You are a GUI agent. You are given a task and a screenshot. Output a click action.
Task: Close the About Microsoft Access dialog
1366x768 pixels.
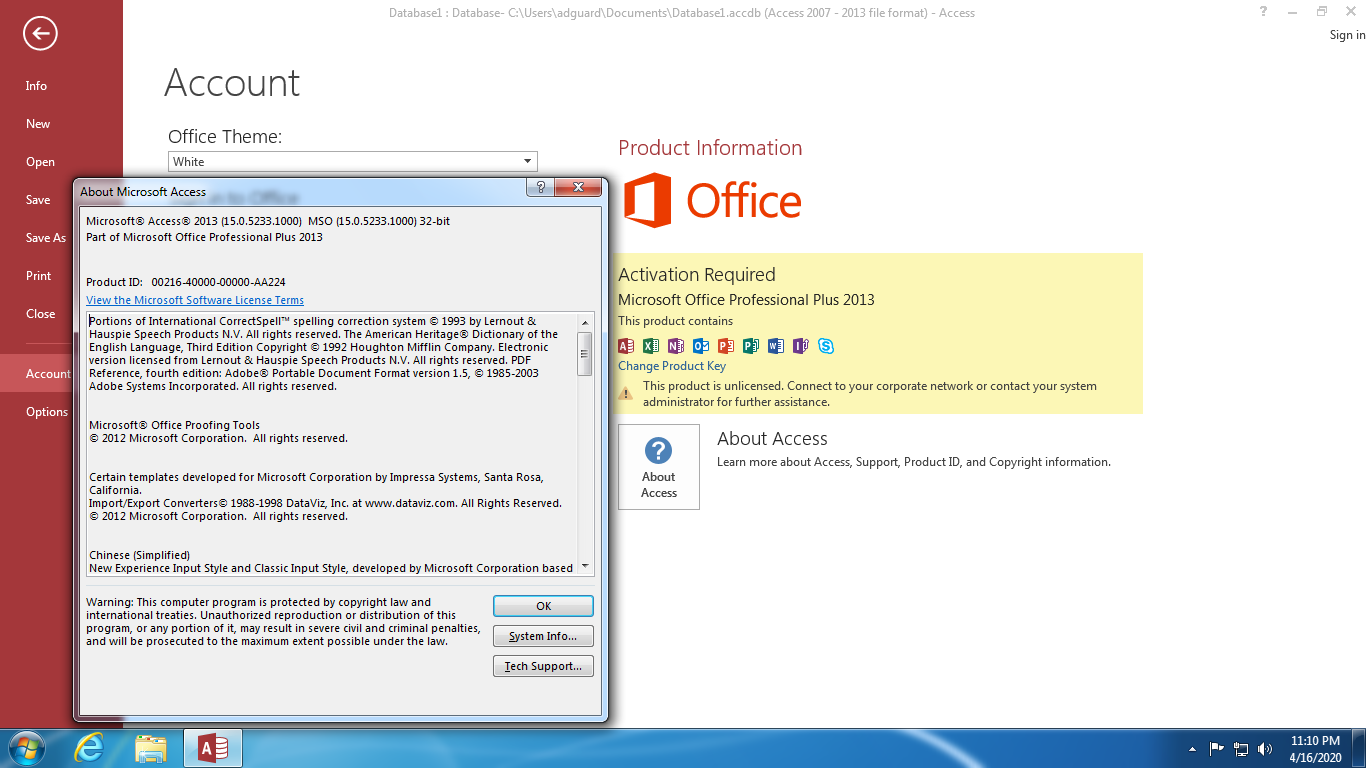(x=578, y=187)
